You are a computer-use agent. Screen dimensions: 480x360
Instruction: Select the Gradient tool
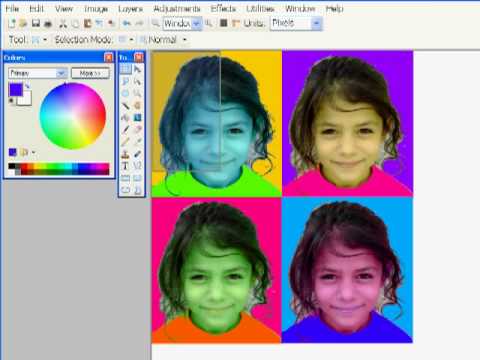[x=137, y=117]
